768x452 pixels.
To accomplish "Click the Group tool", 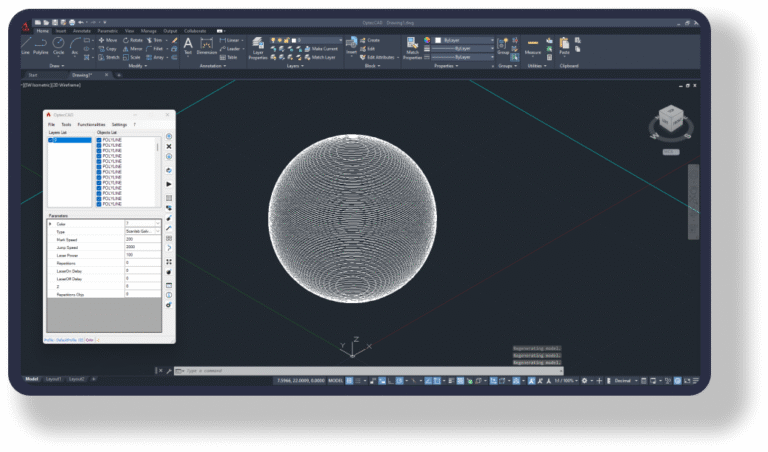I will pos(503,46).
